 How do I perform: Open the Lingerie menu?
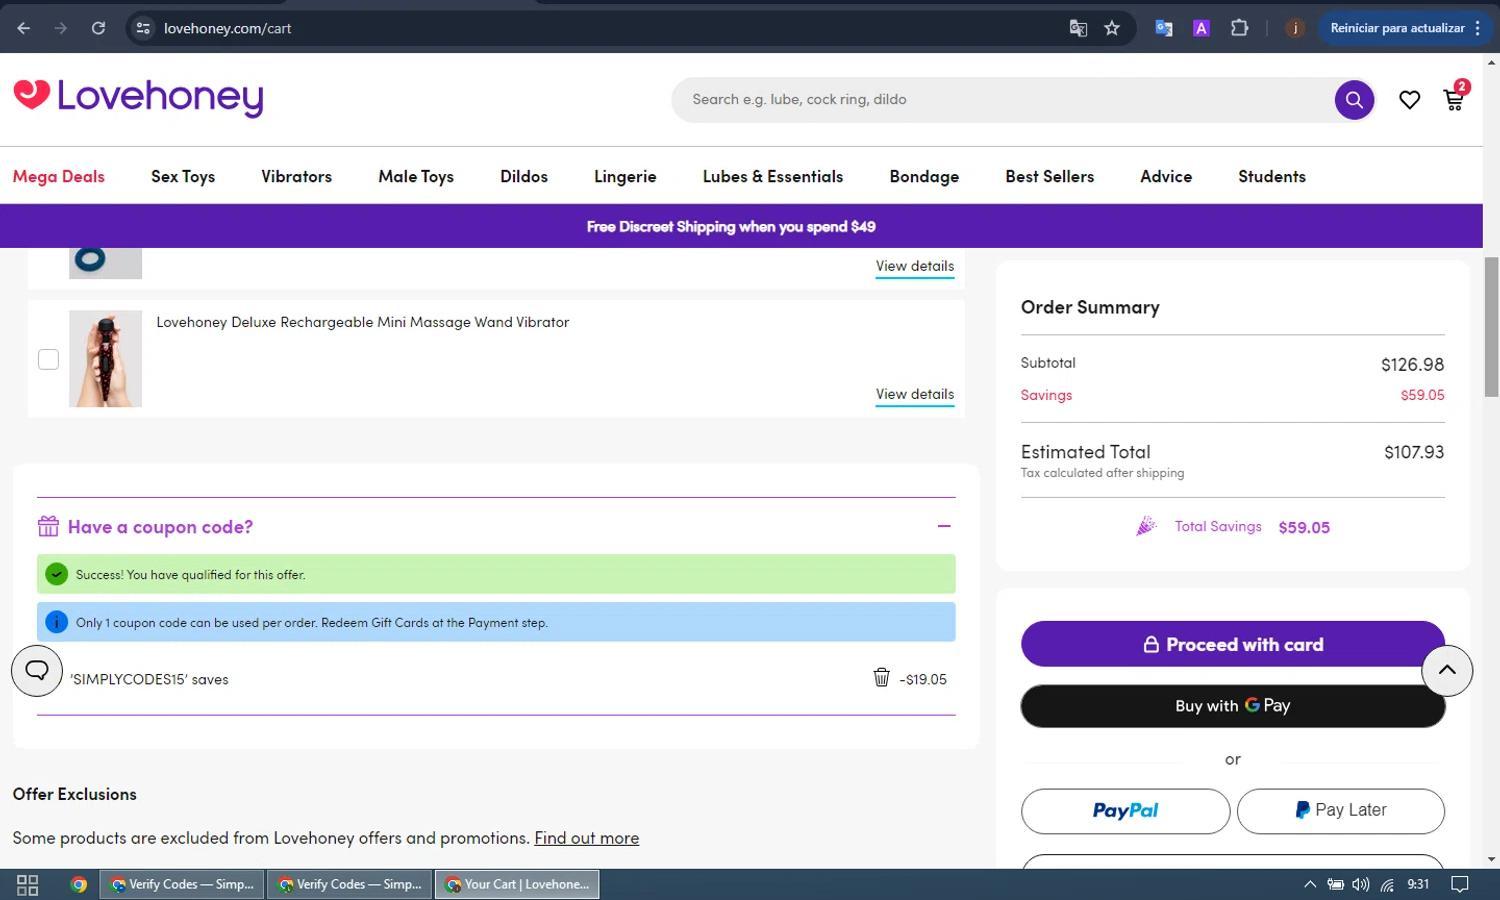625,176
